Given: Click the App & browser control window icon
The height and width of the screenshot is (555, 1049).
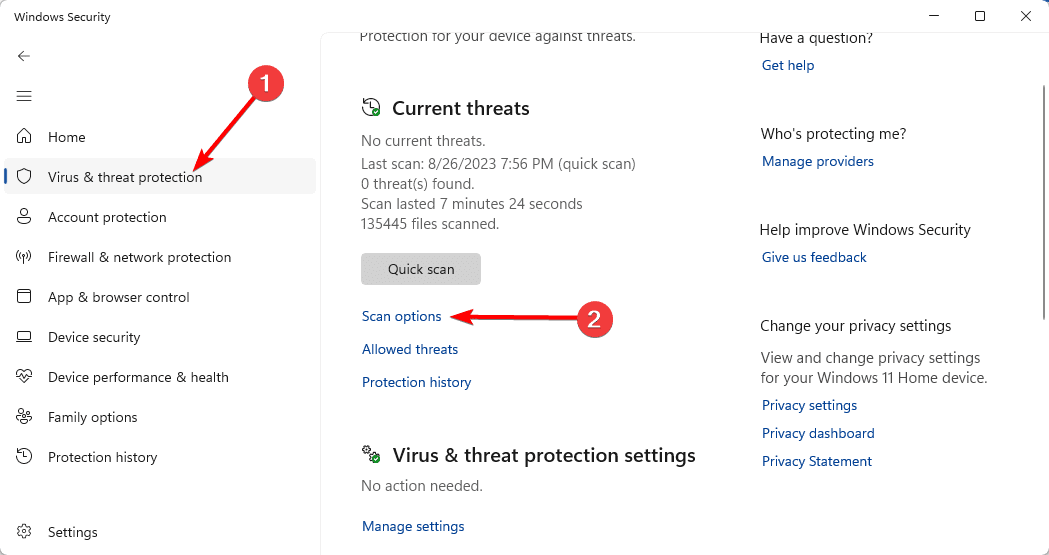Looking at the screenshot, I should 24,296.
